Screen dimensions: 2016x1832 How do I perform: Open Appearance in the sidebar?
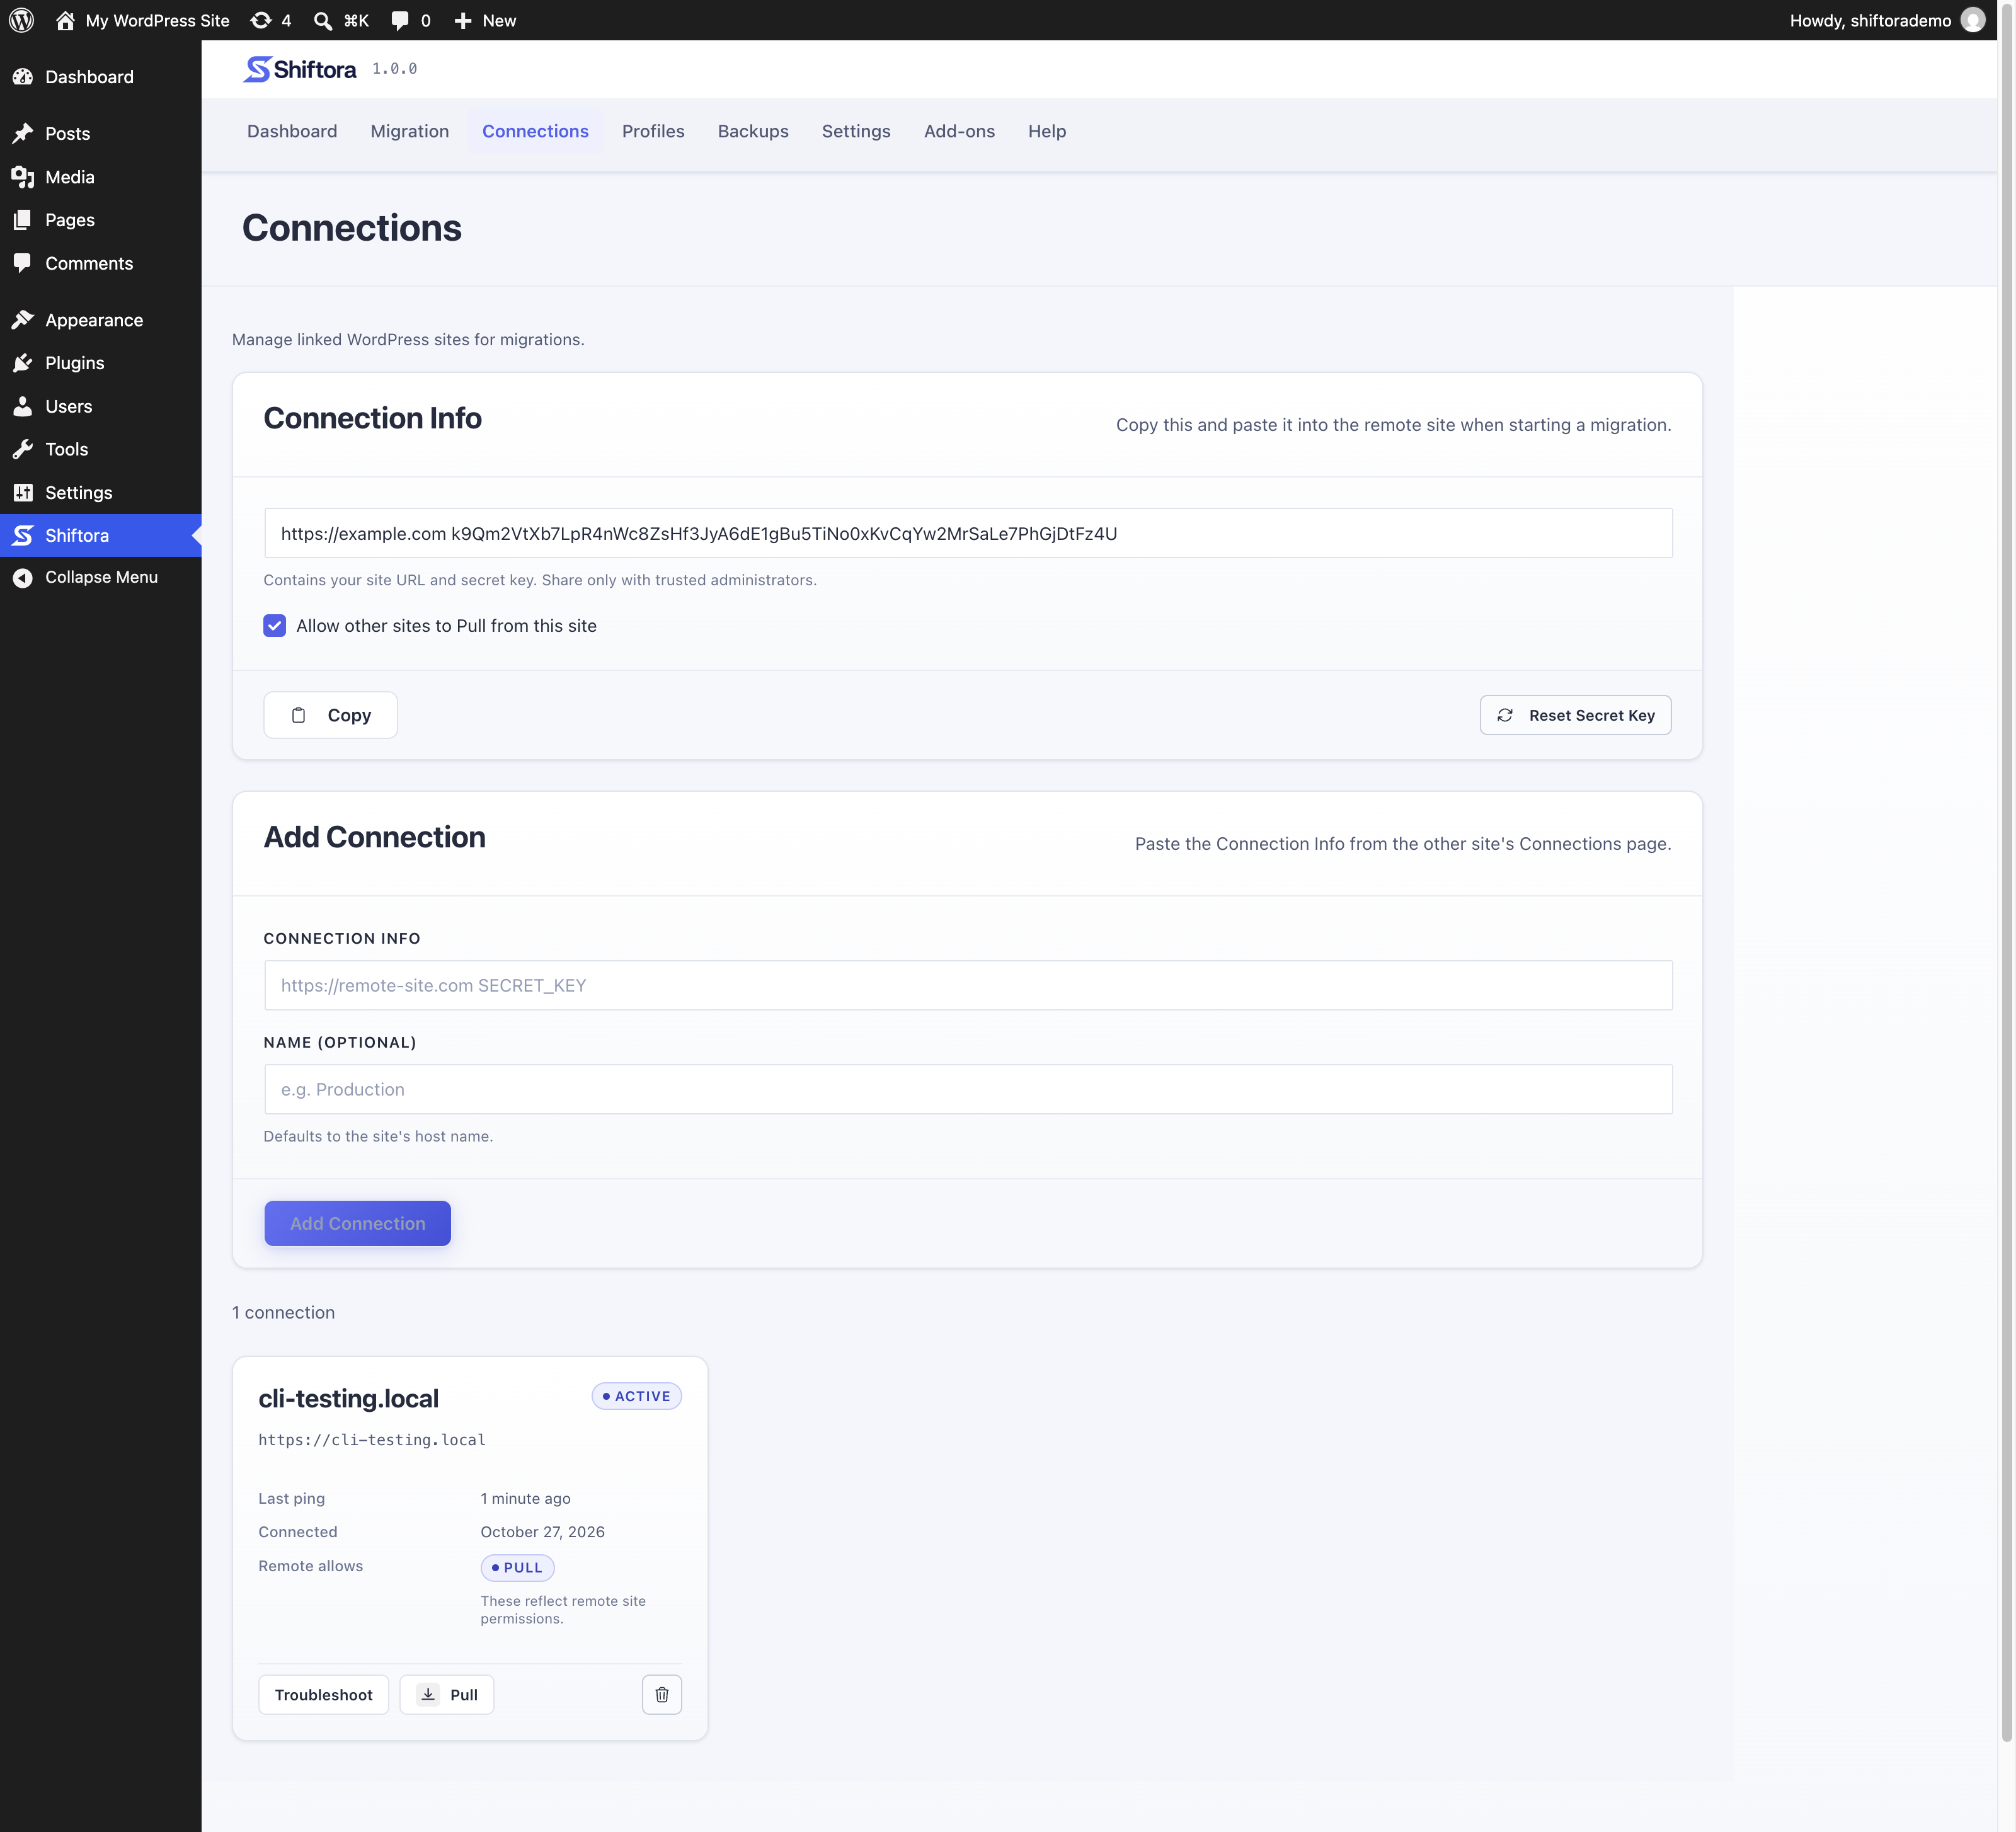tap(100, 320)
